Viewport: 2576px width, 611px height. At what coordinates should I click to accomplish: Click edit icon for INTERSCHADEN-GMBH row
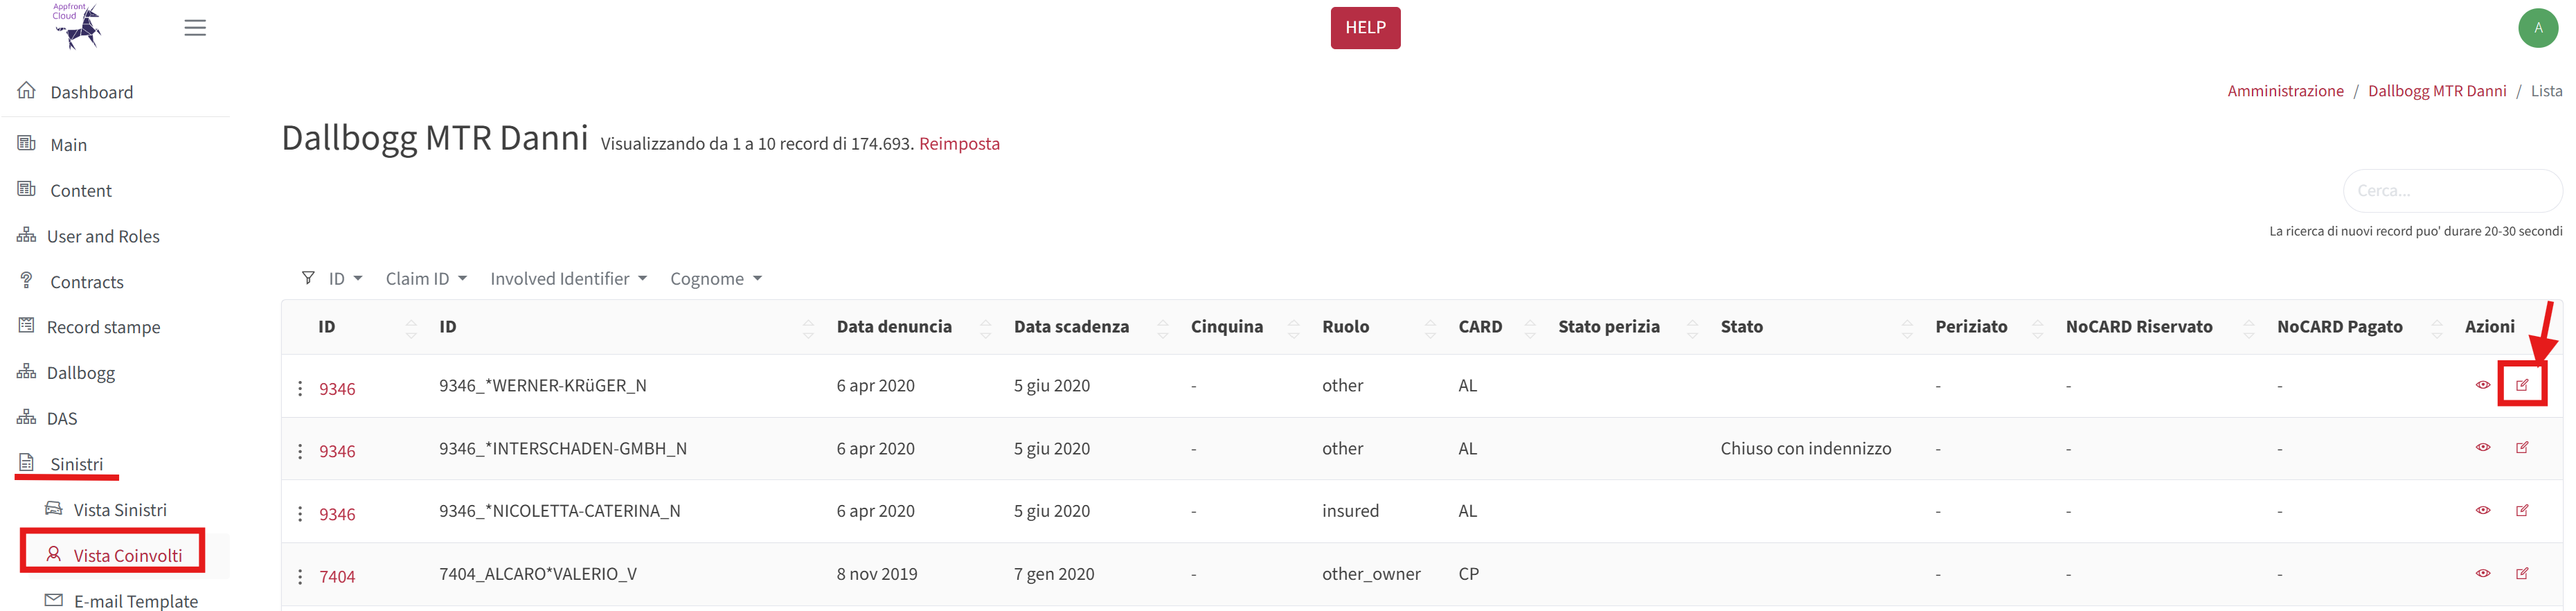2521,448
